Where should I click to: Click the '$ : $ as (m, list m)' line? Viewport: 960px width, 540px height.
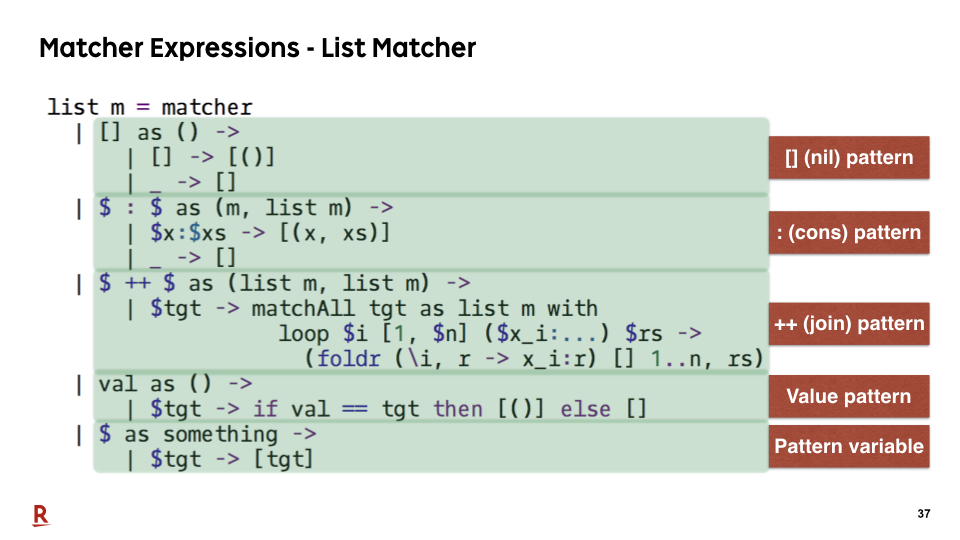click(x=246, y=208)
